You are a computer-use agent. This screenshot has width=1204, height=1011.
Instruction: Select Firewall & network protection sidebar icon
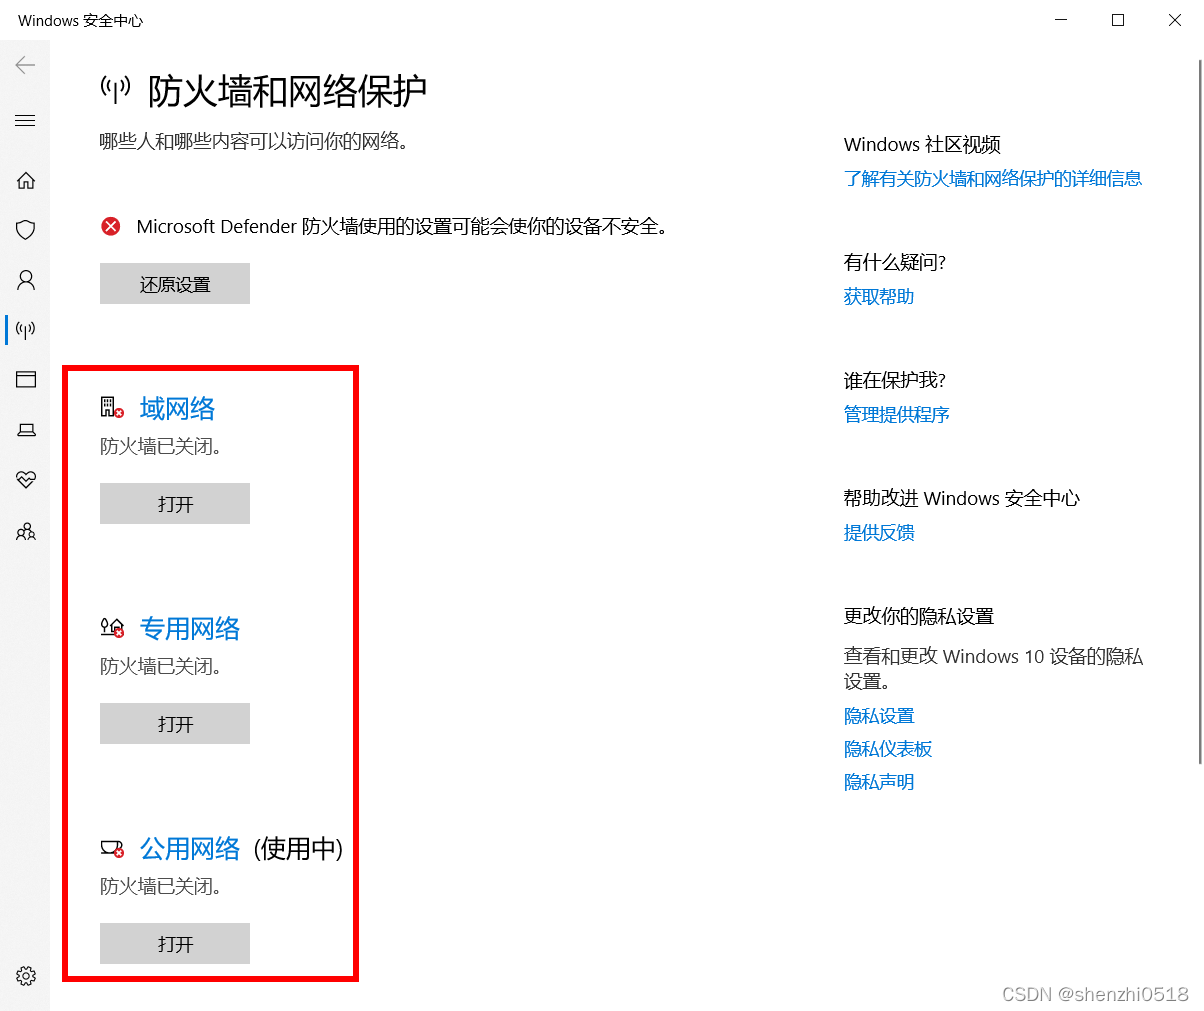(26, 329)
